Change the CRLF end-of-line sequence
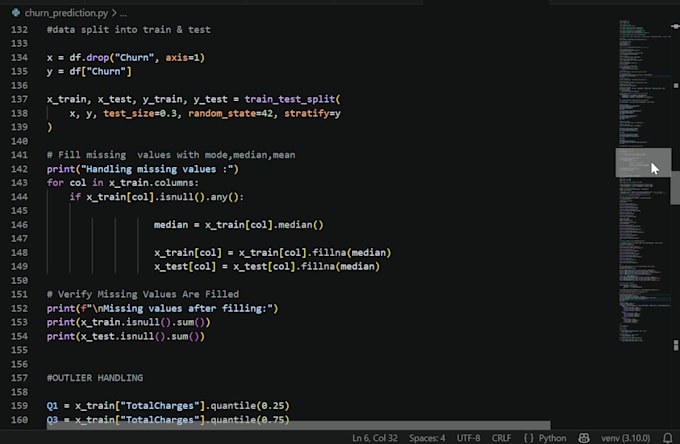 click(501, 438)
